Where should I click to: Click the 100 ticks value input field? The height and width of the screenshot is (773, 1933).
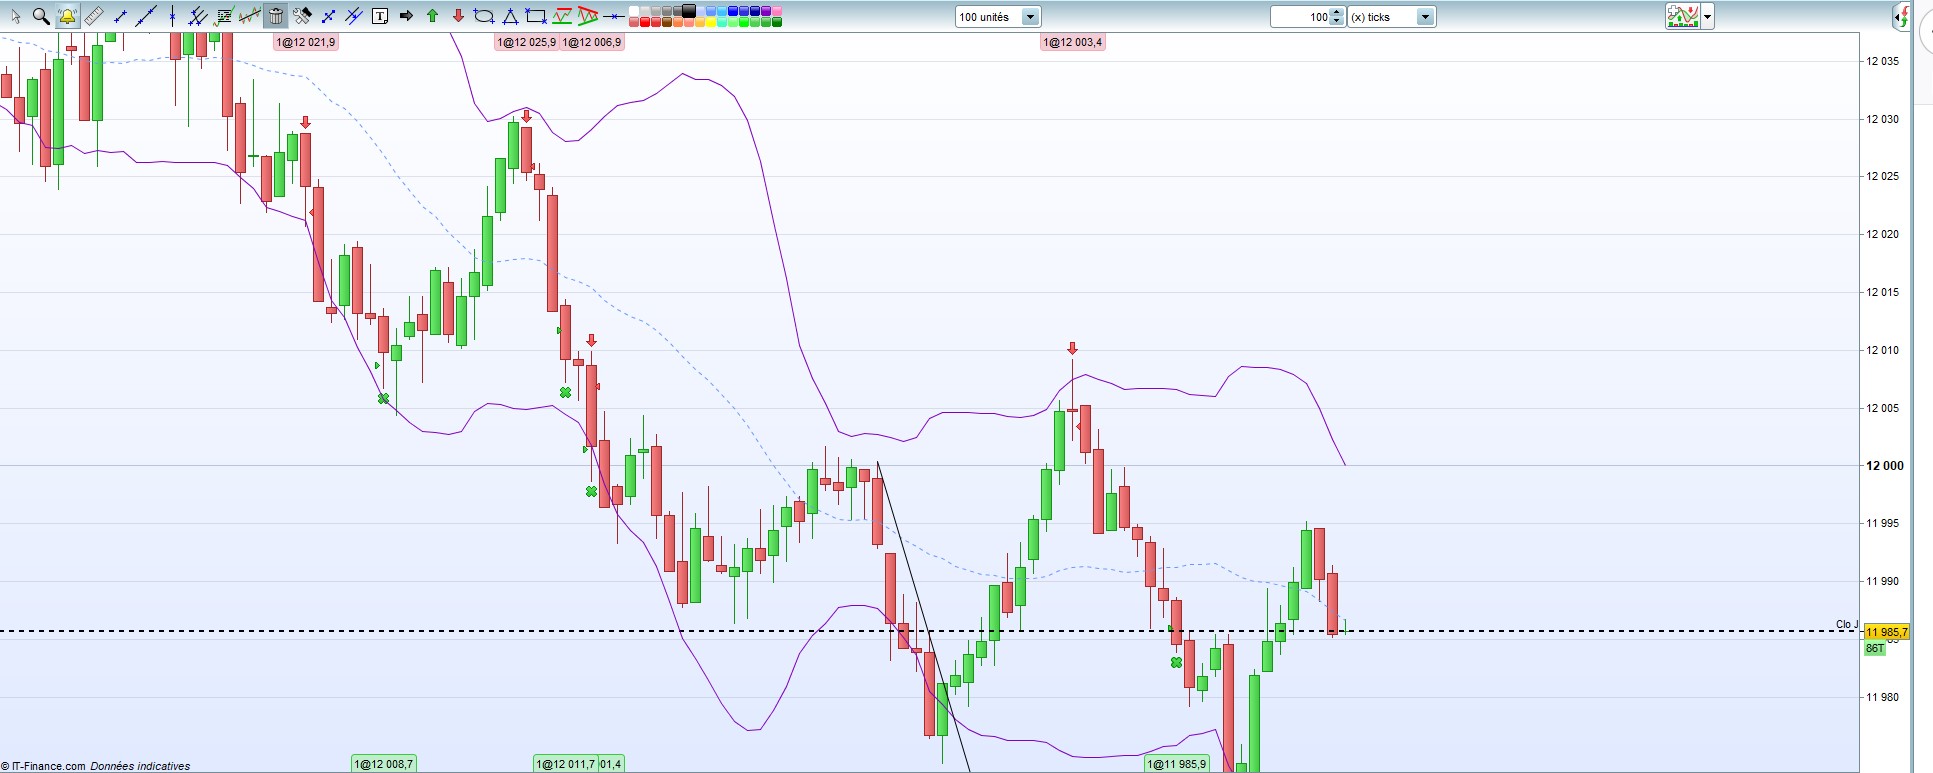[x=1300, y=17]
